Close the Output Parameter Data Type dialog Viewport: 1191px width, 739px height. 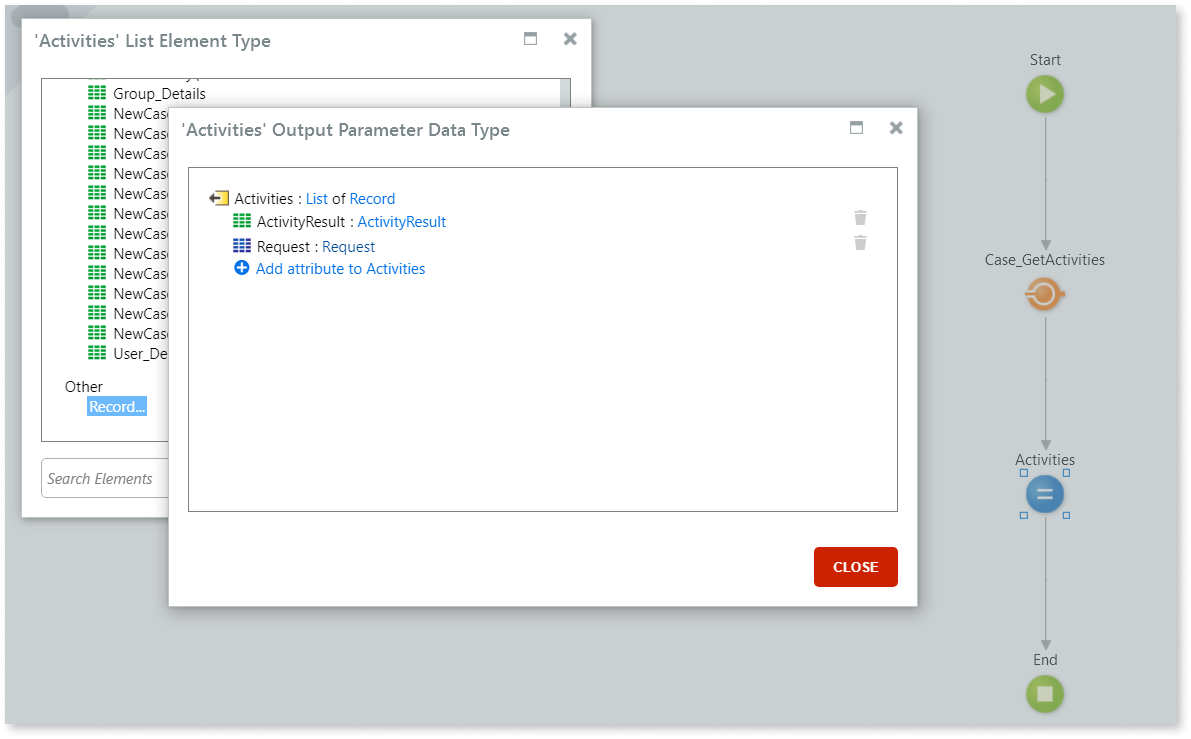coord(896,128)
